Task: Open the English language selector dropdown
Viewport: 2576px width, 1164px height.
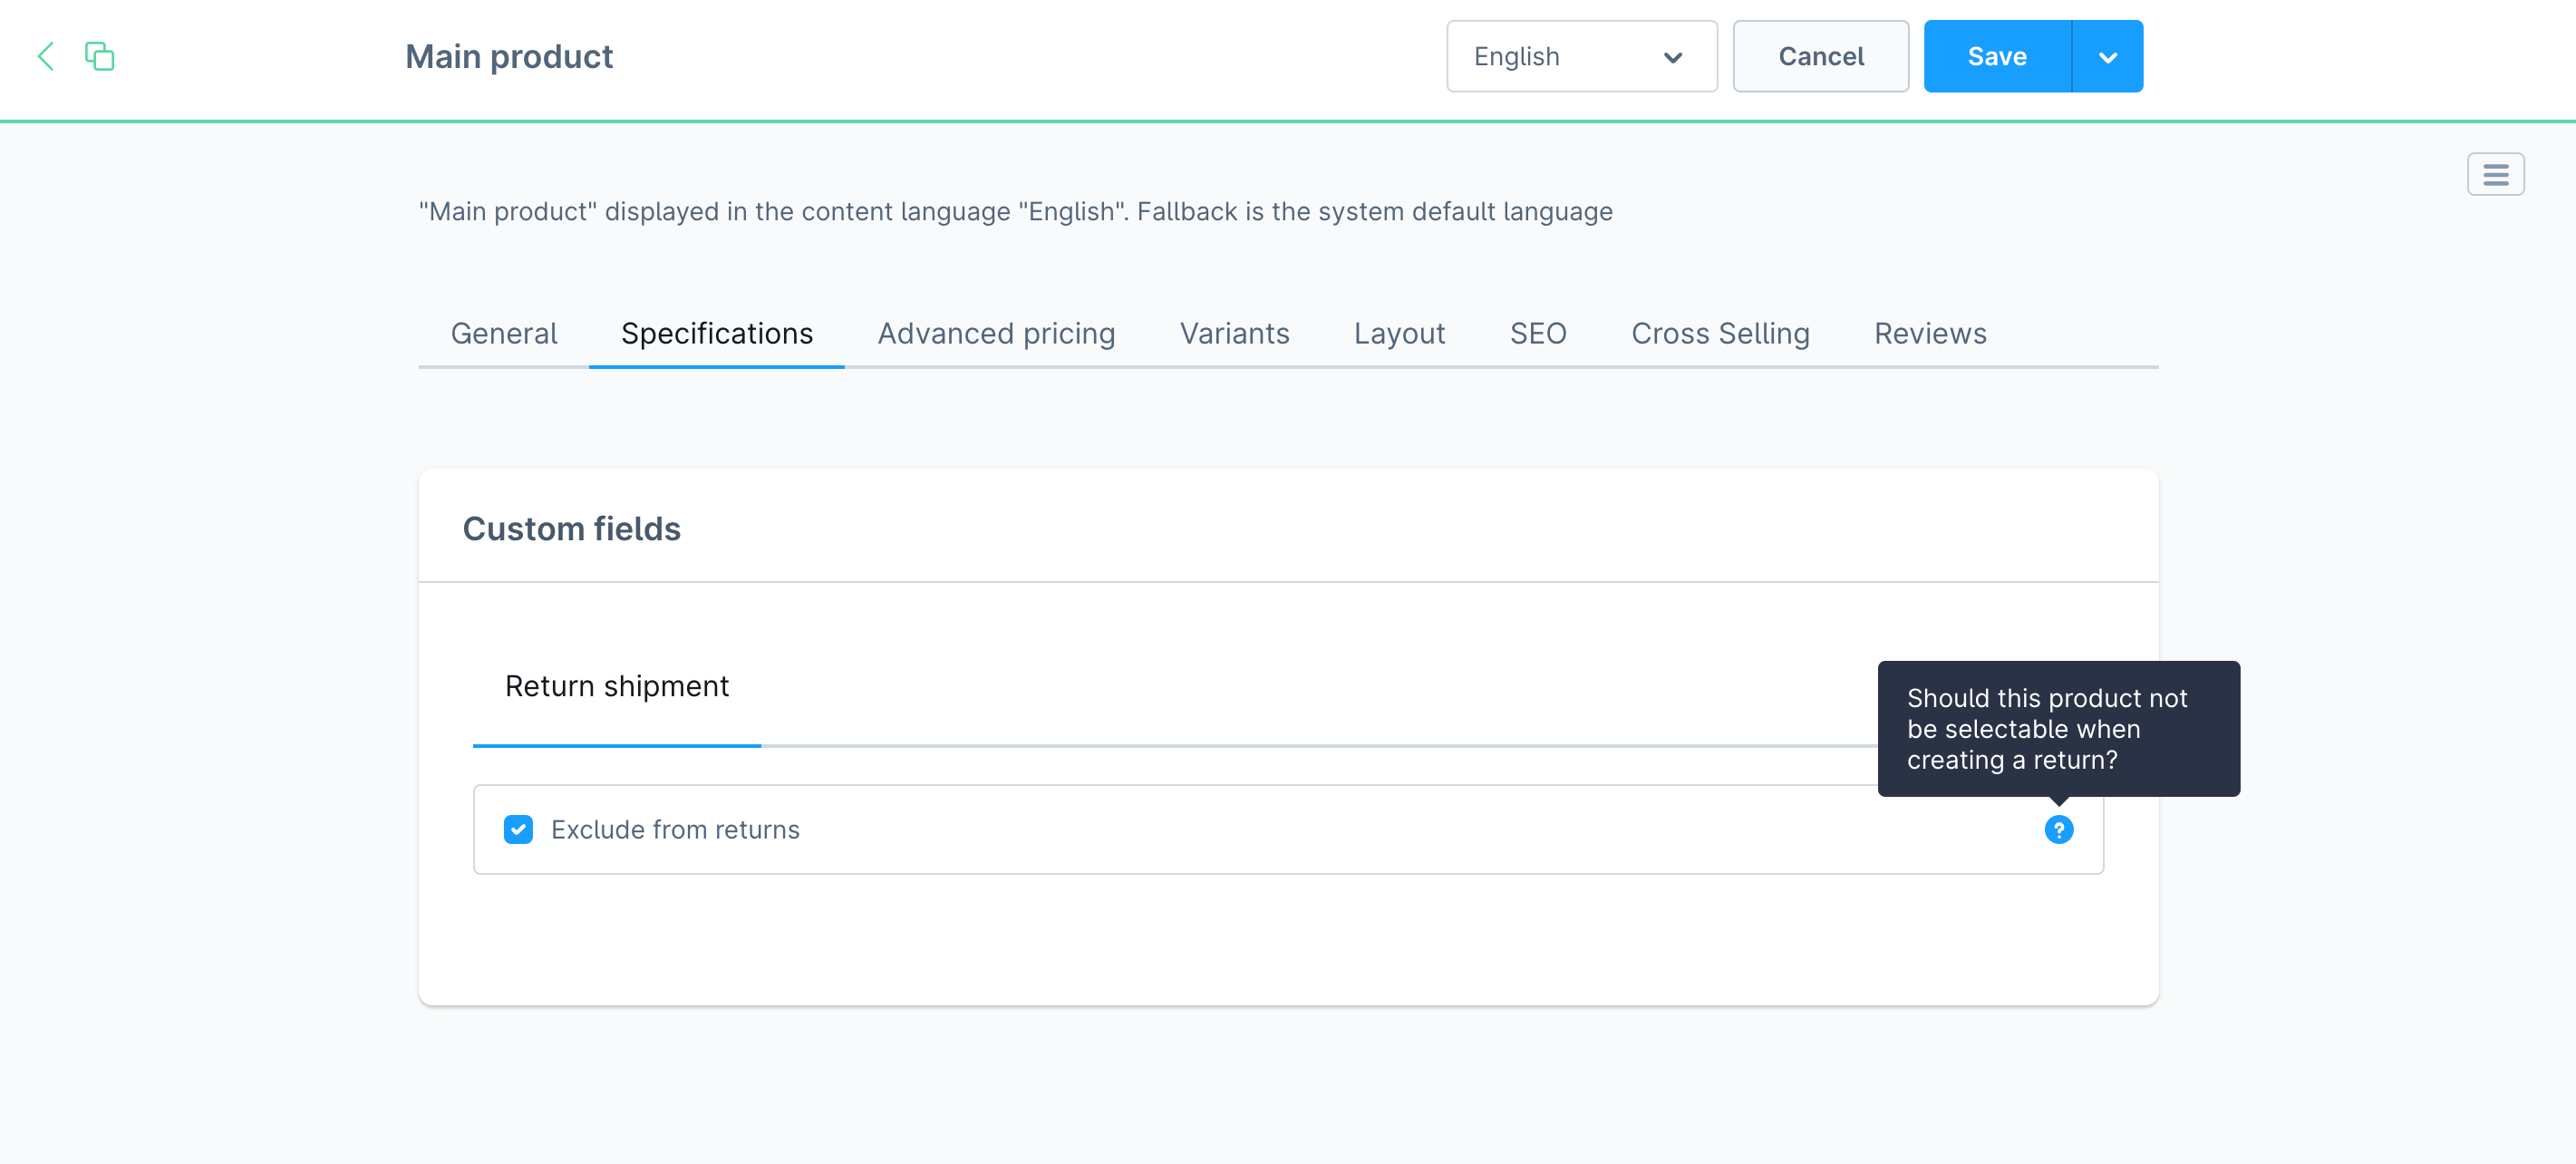Action: pos(1575,57)
